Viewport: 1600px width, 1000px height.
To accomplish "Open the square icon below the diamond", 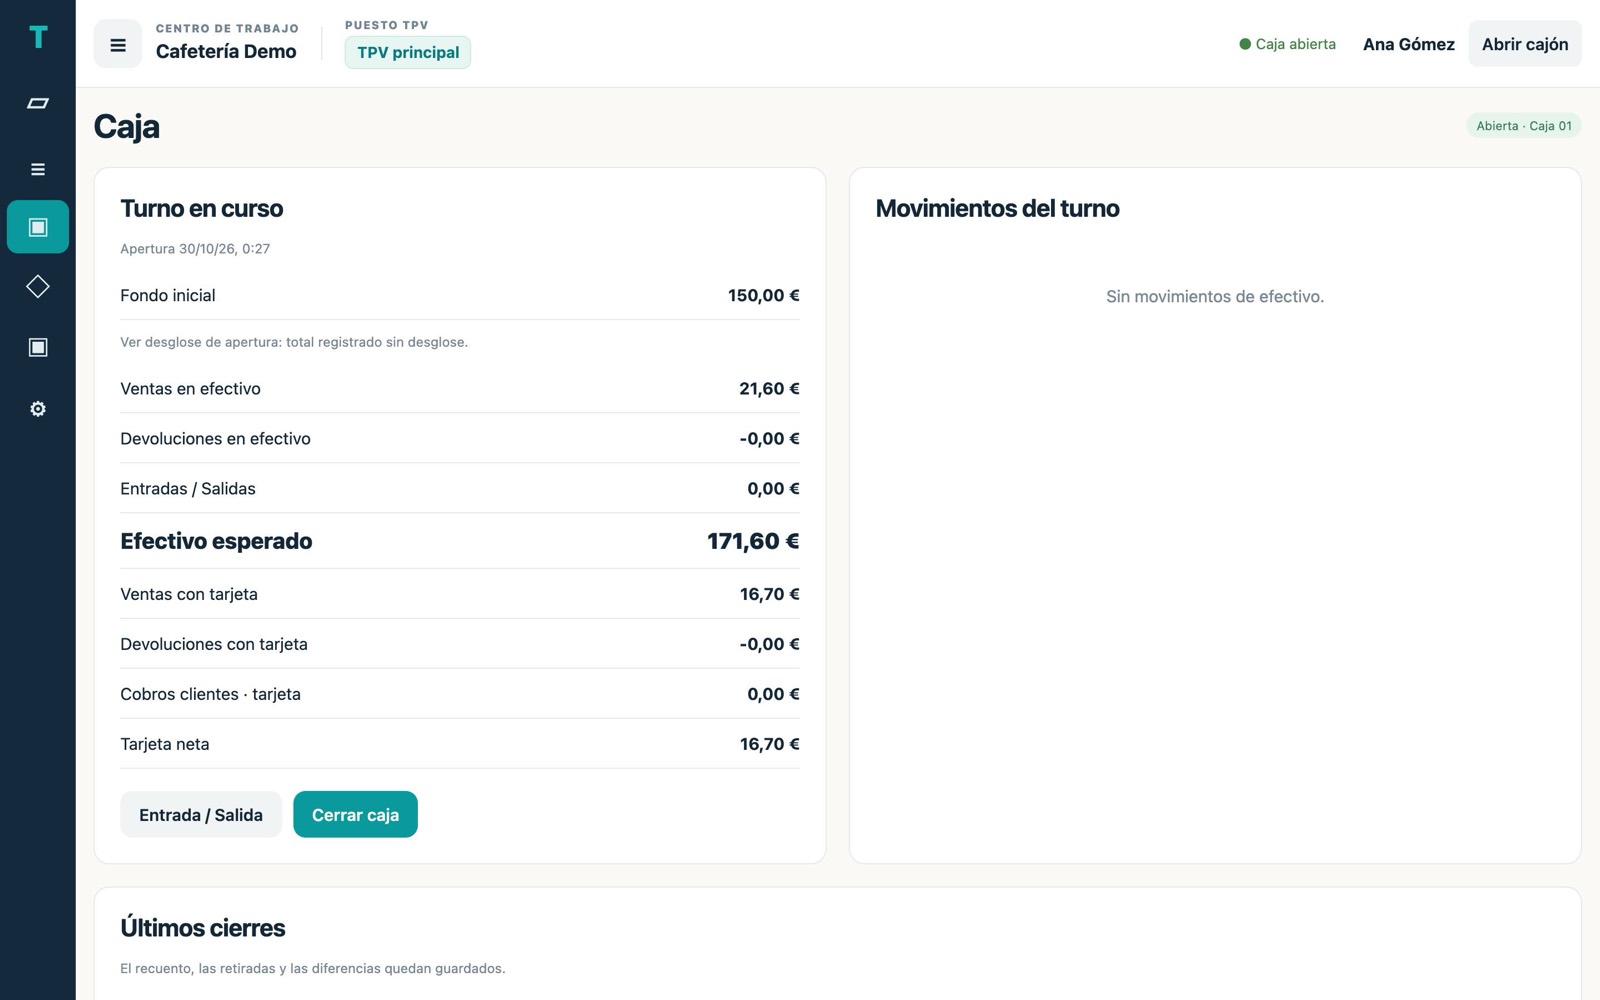I will pyautogui.click(x=38, y=347).
